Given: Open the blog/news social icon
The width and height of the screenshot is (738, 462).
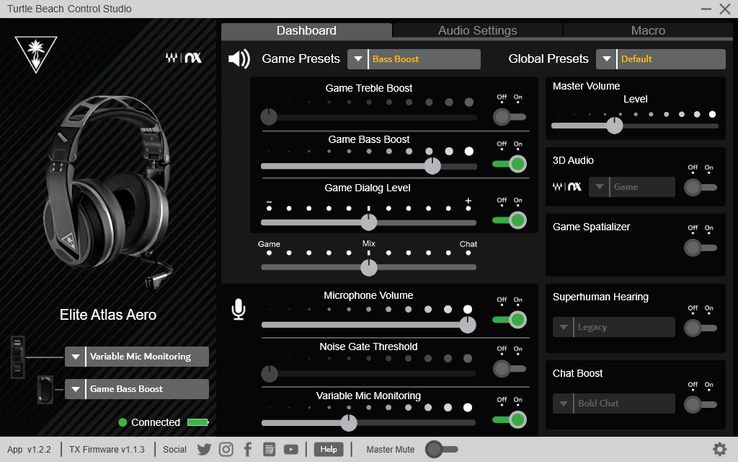Looking at the screenshot, I should [269, 450].
